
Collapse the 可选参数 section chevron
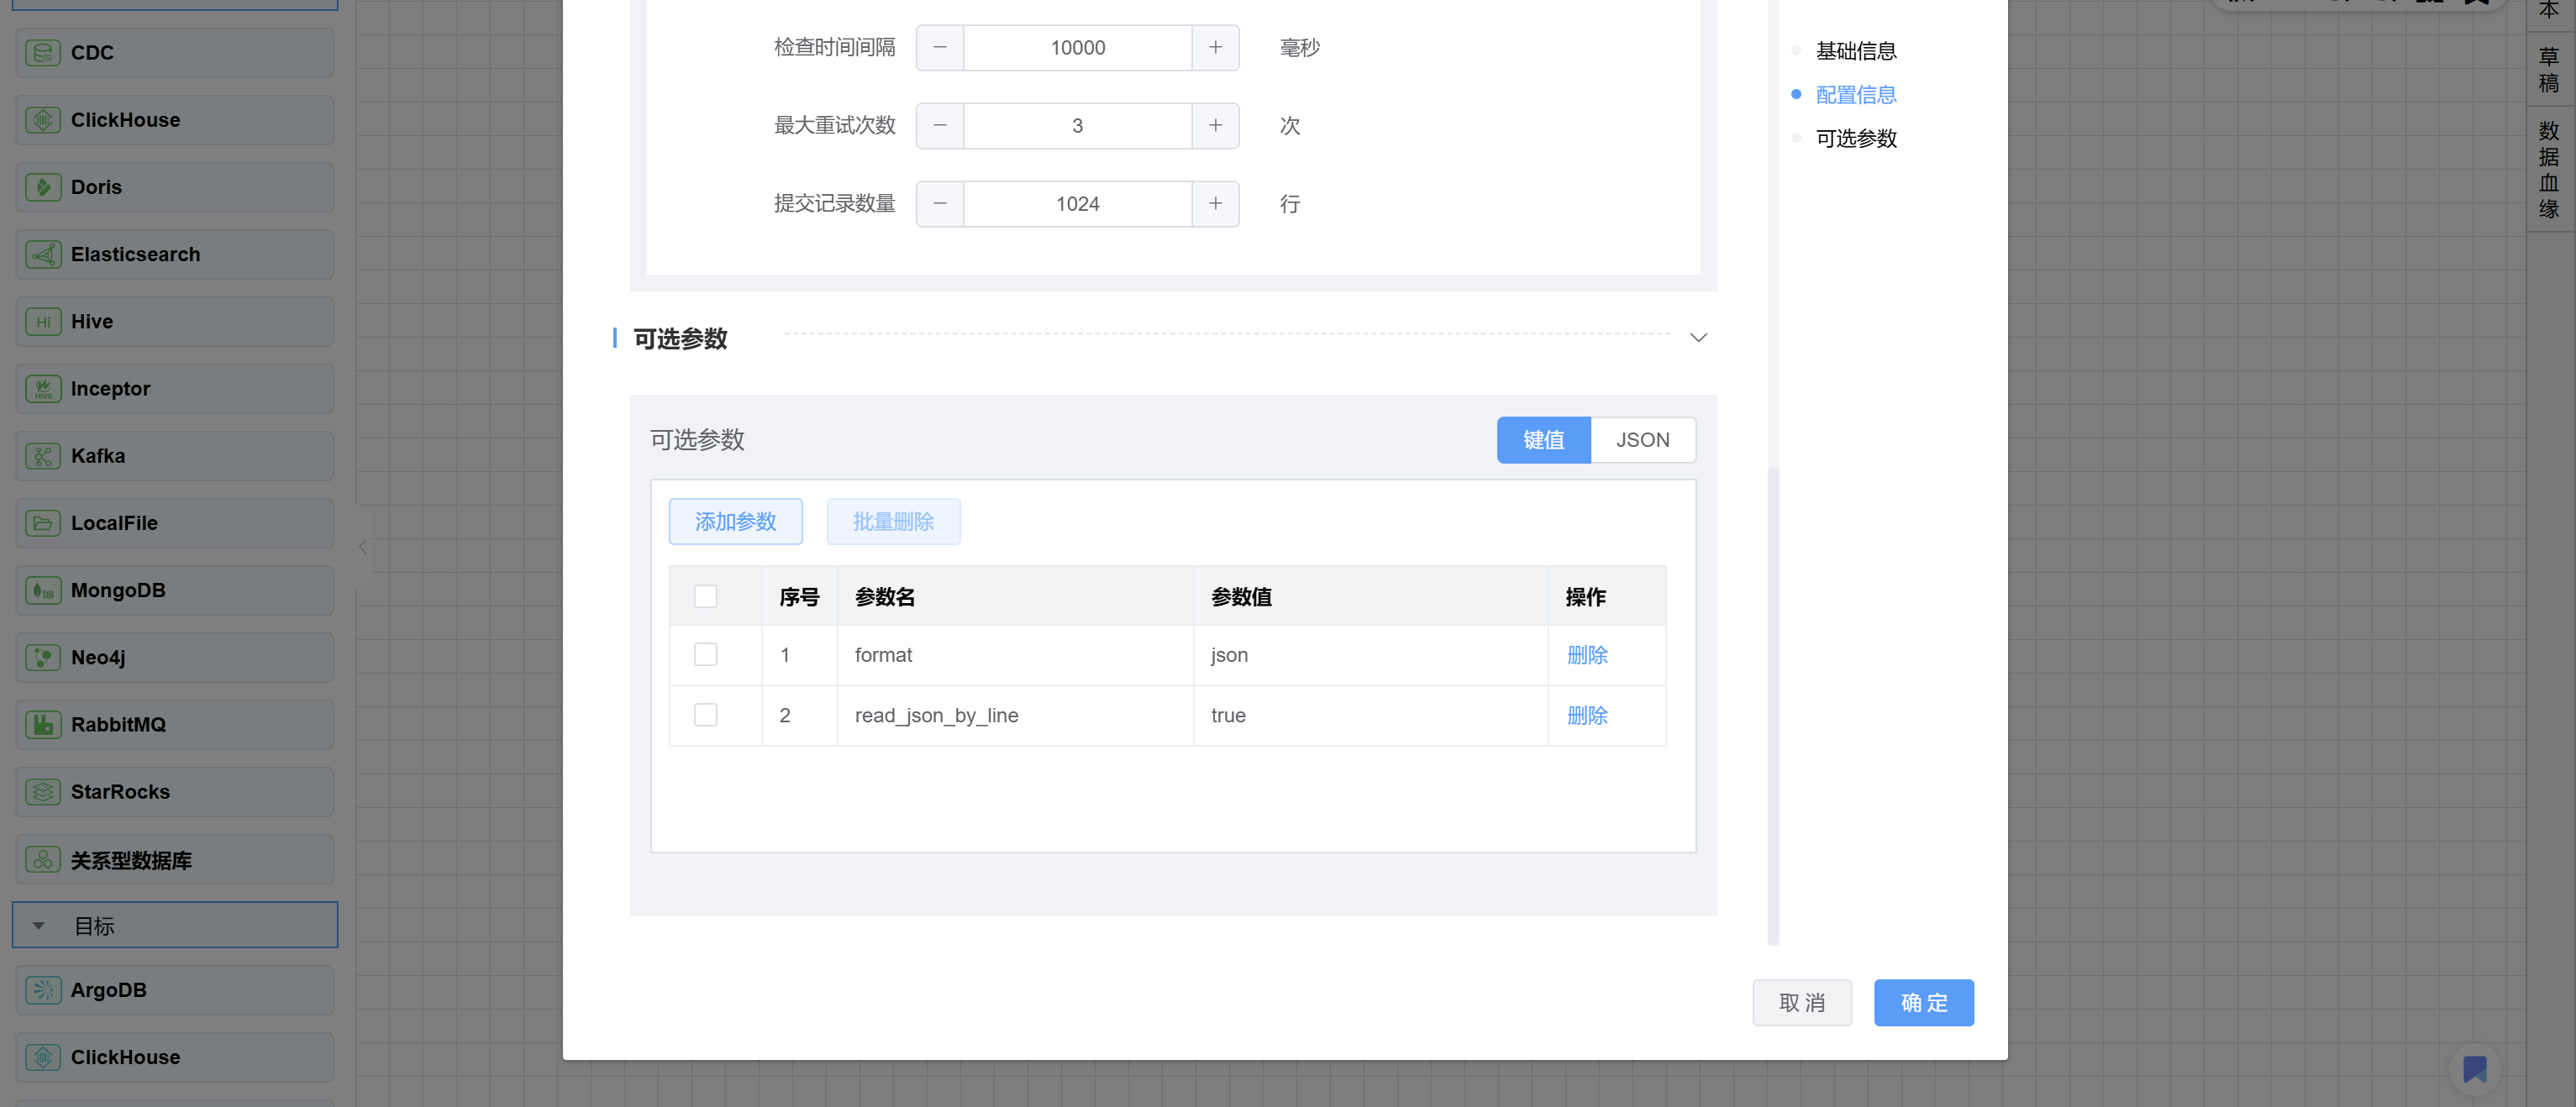1697,338
